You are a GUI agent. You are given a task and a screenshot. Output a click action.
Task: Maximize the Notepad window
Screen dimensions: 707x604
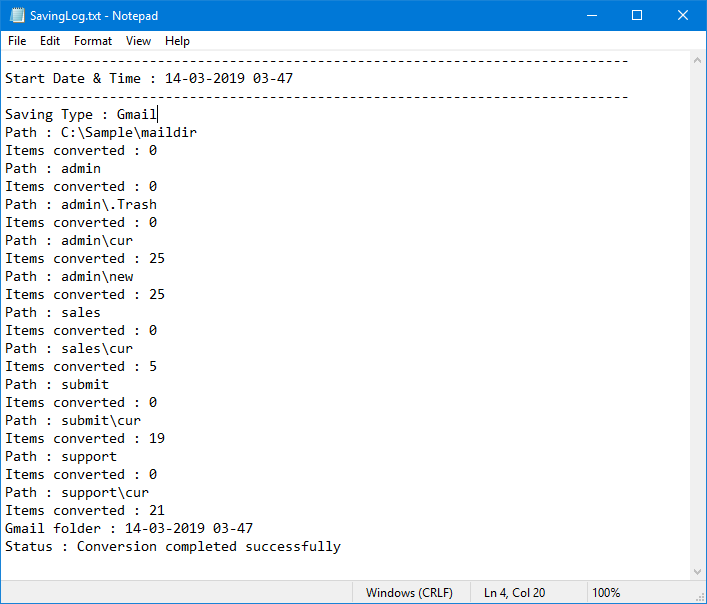(x=637, y=15)
